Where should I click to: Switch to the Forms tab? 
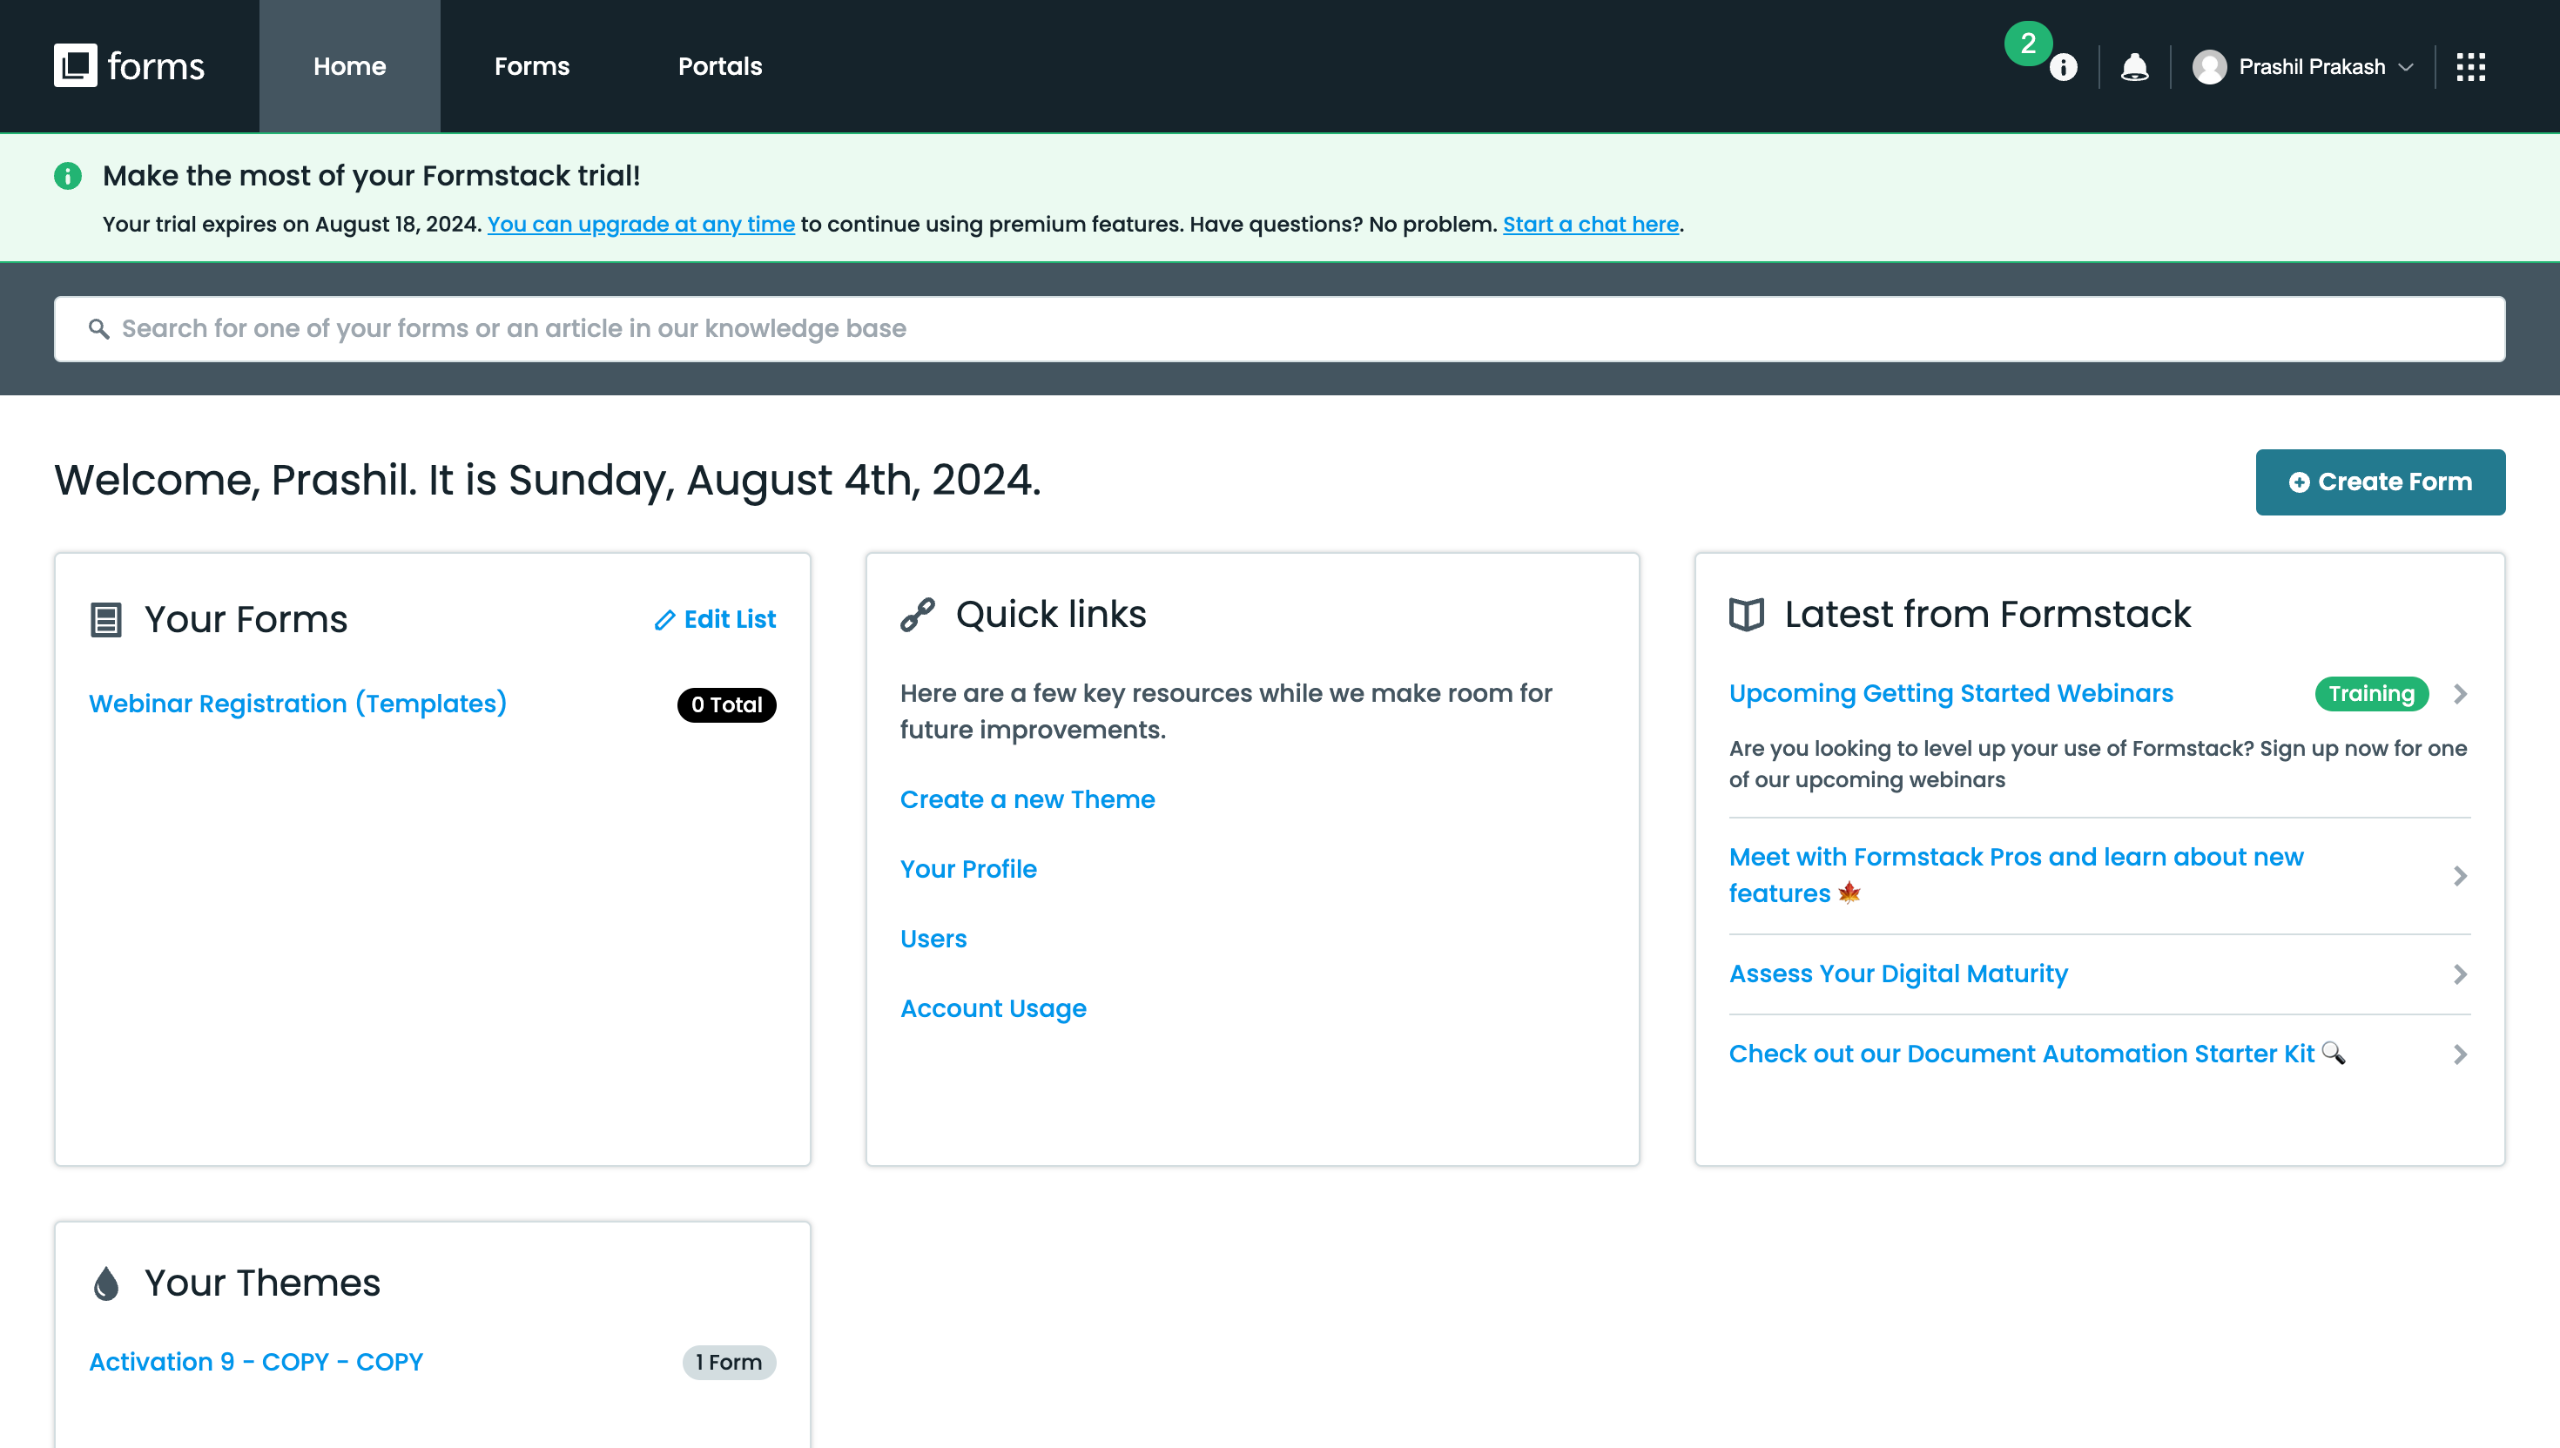(x=531, y=66)
